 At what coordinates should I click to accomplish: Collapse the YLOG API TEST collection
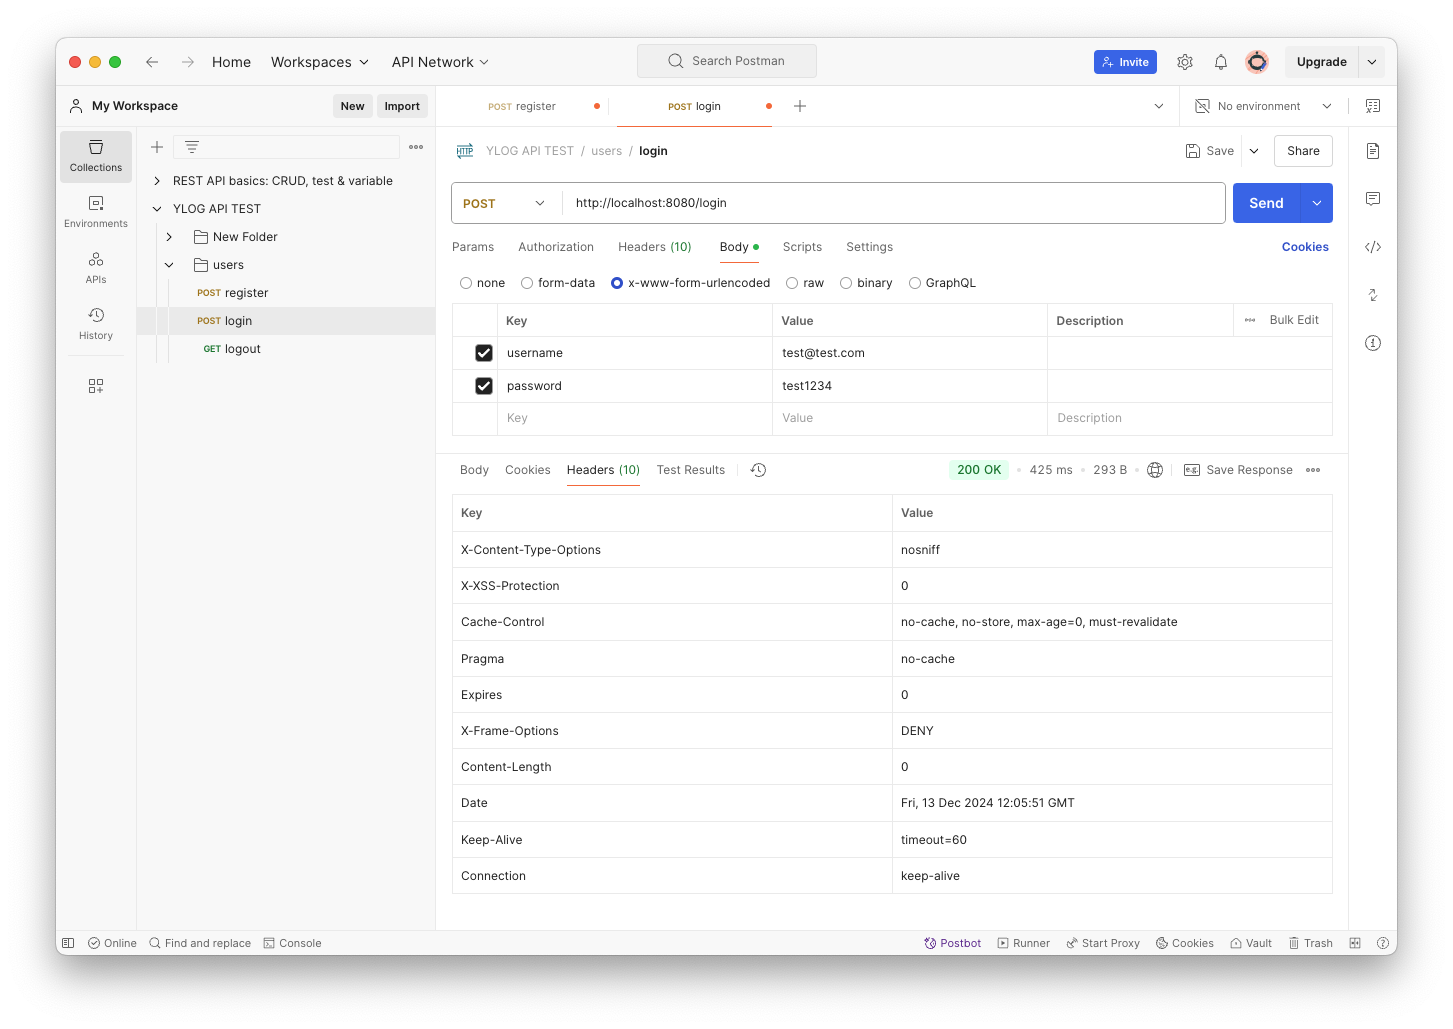click(x=157, y=209)
